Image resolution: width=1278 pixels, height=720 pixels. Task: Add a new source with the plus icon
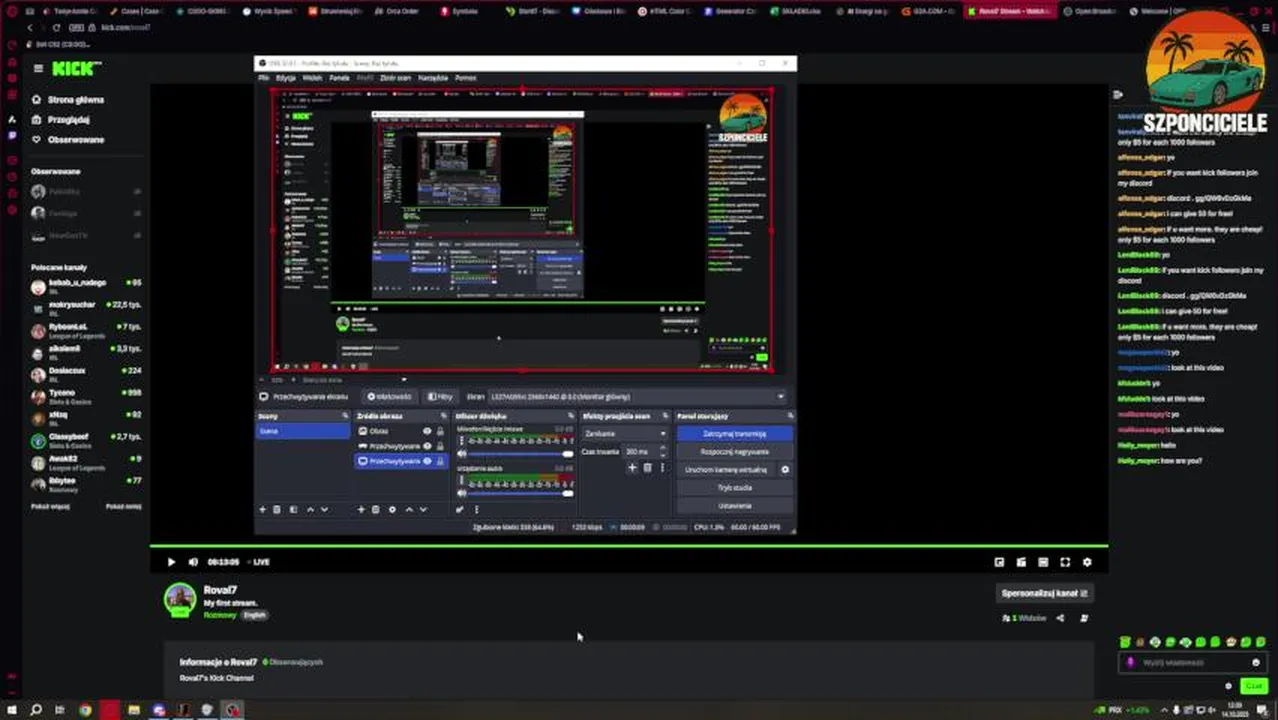pyautogui.click(x=361, y=510)
